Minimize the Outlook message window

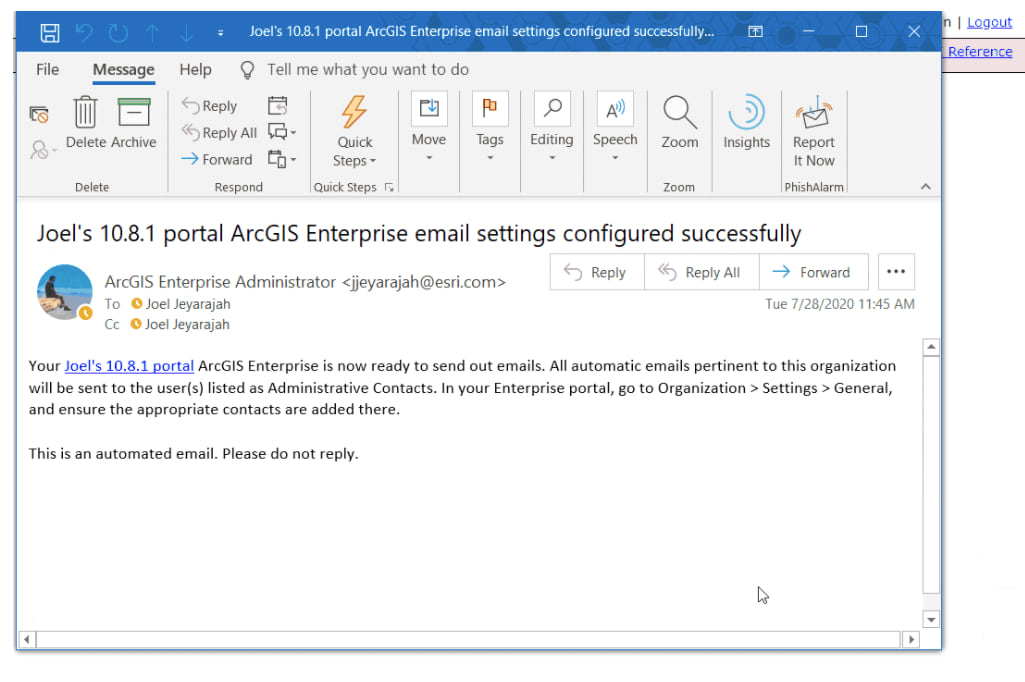(x=809, y=31)
